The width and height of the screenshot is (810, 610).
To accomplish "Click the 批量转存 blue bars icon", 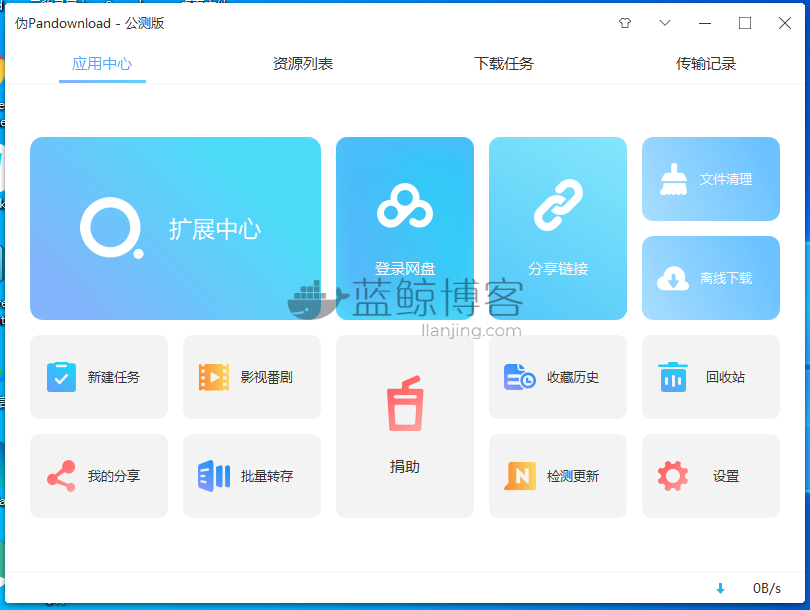I will point(214,476).
